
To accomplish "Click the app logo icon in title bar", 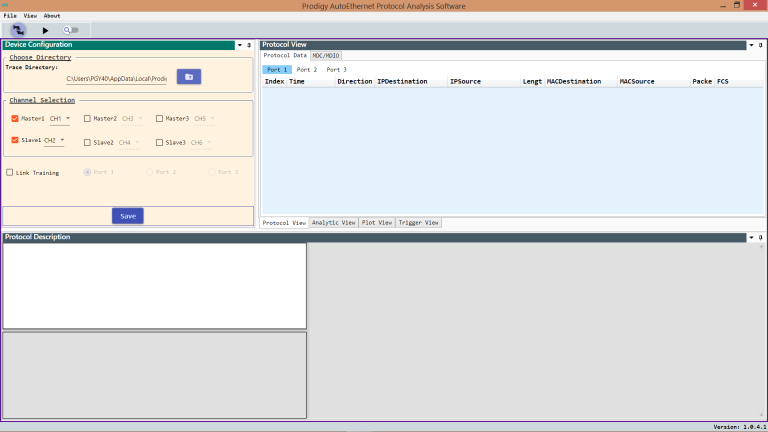I will click(5, 5).
